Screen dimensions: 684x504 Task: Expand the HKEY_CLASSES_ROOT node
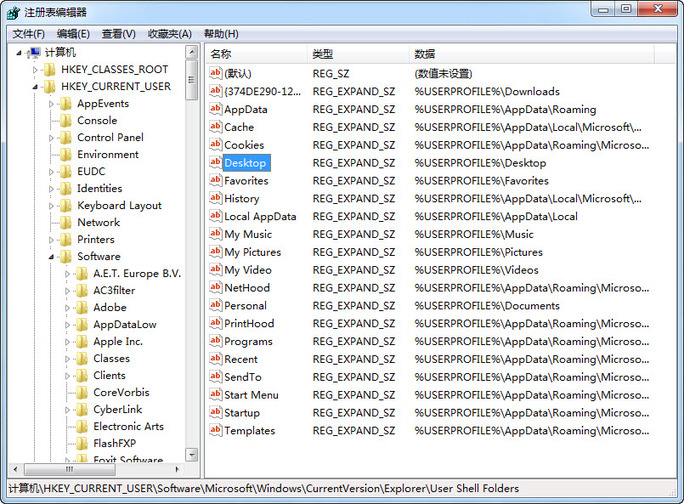pyautogui.click(x=35, y=69)
